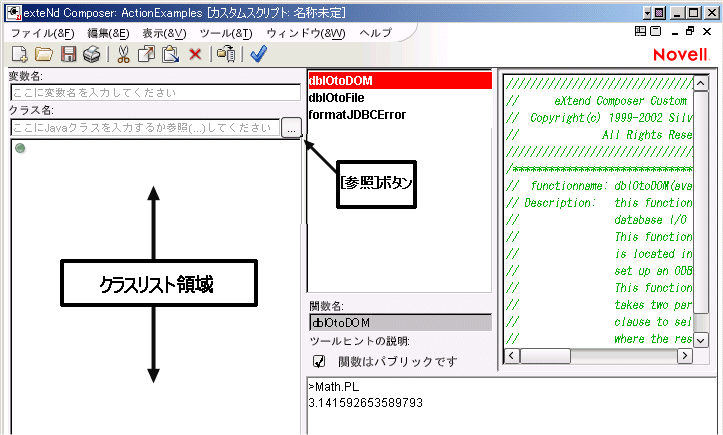Open the ツール menu
This screenshot has width=723, height=435.
coord(226,33)
